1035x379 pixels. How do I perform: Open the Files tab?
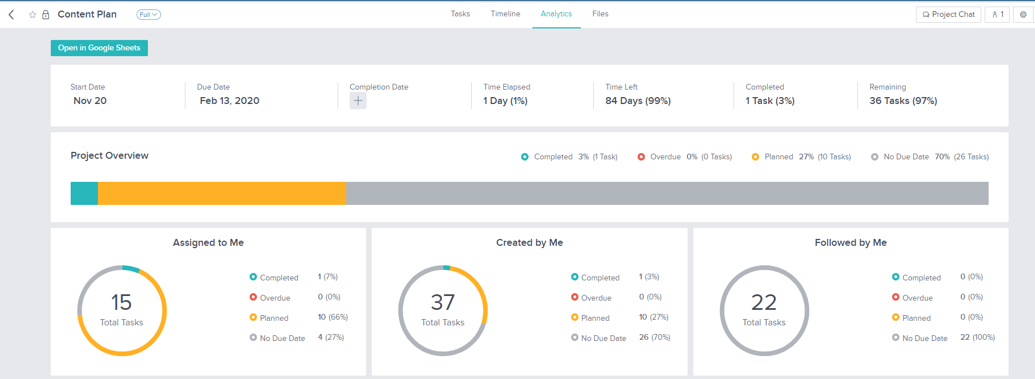pos(601,14)
